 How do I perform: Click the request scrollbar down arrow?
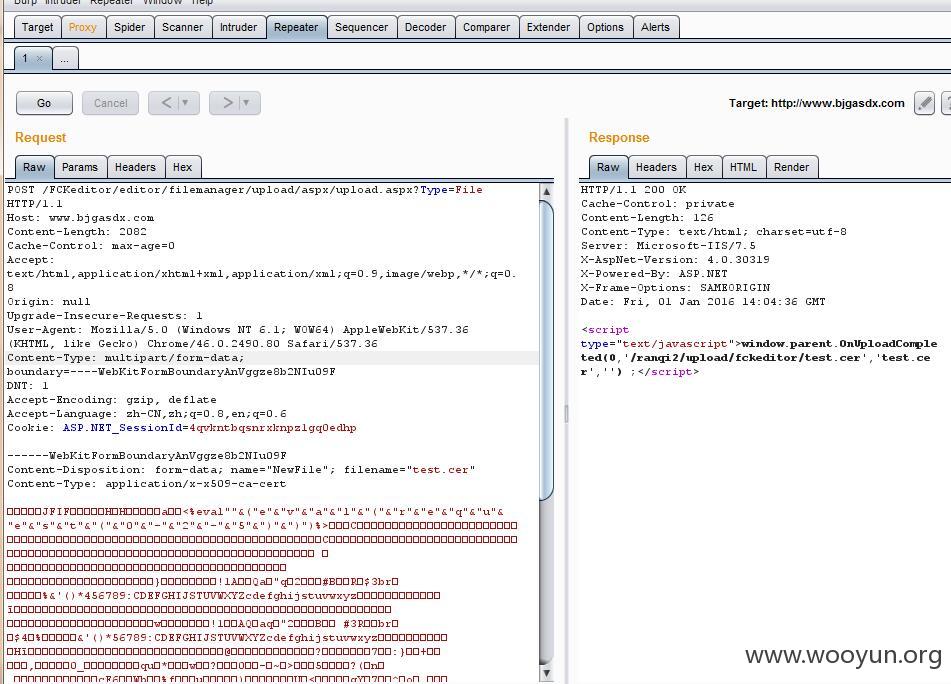pos(546,673)
